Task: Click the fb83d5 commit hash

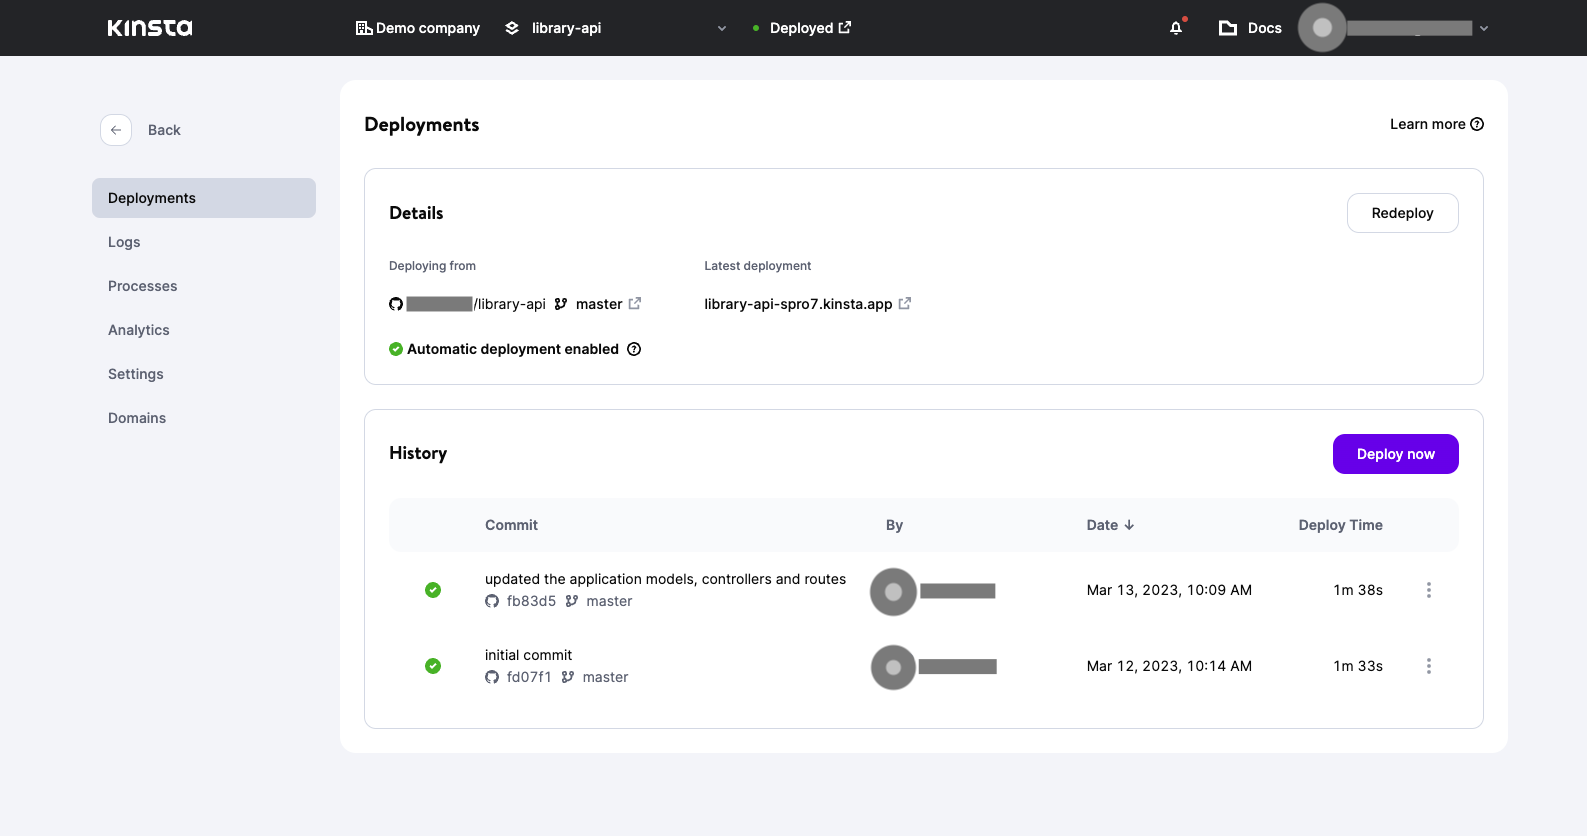Action: tap(531, 601)
